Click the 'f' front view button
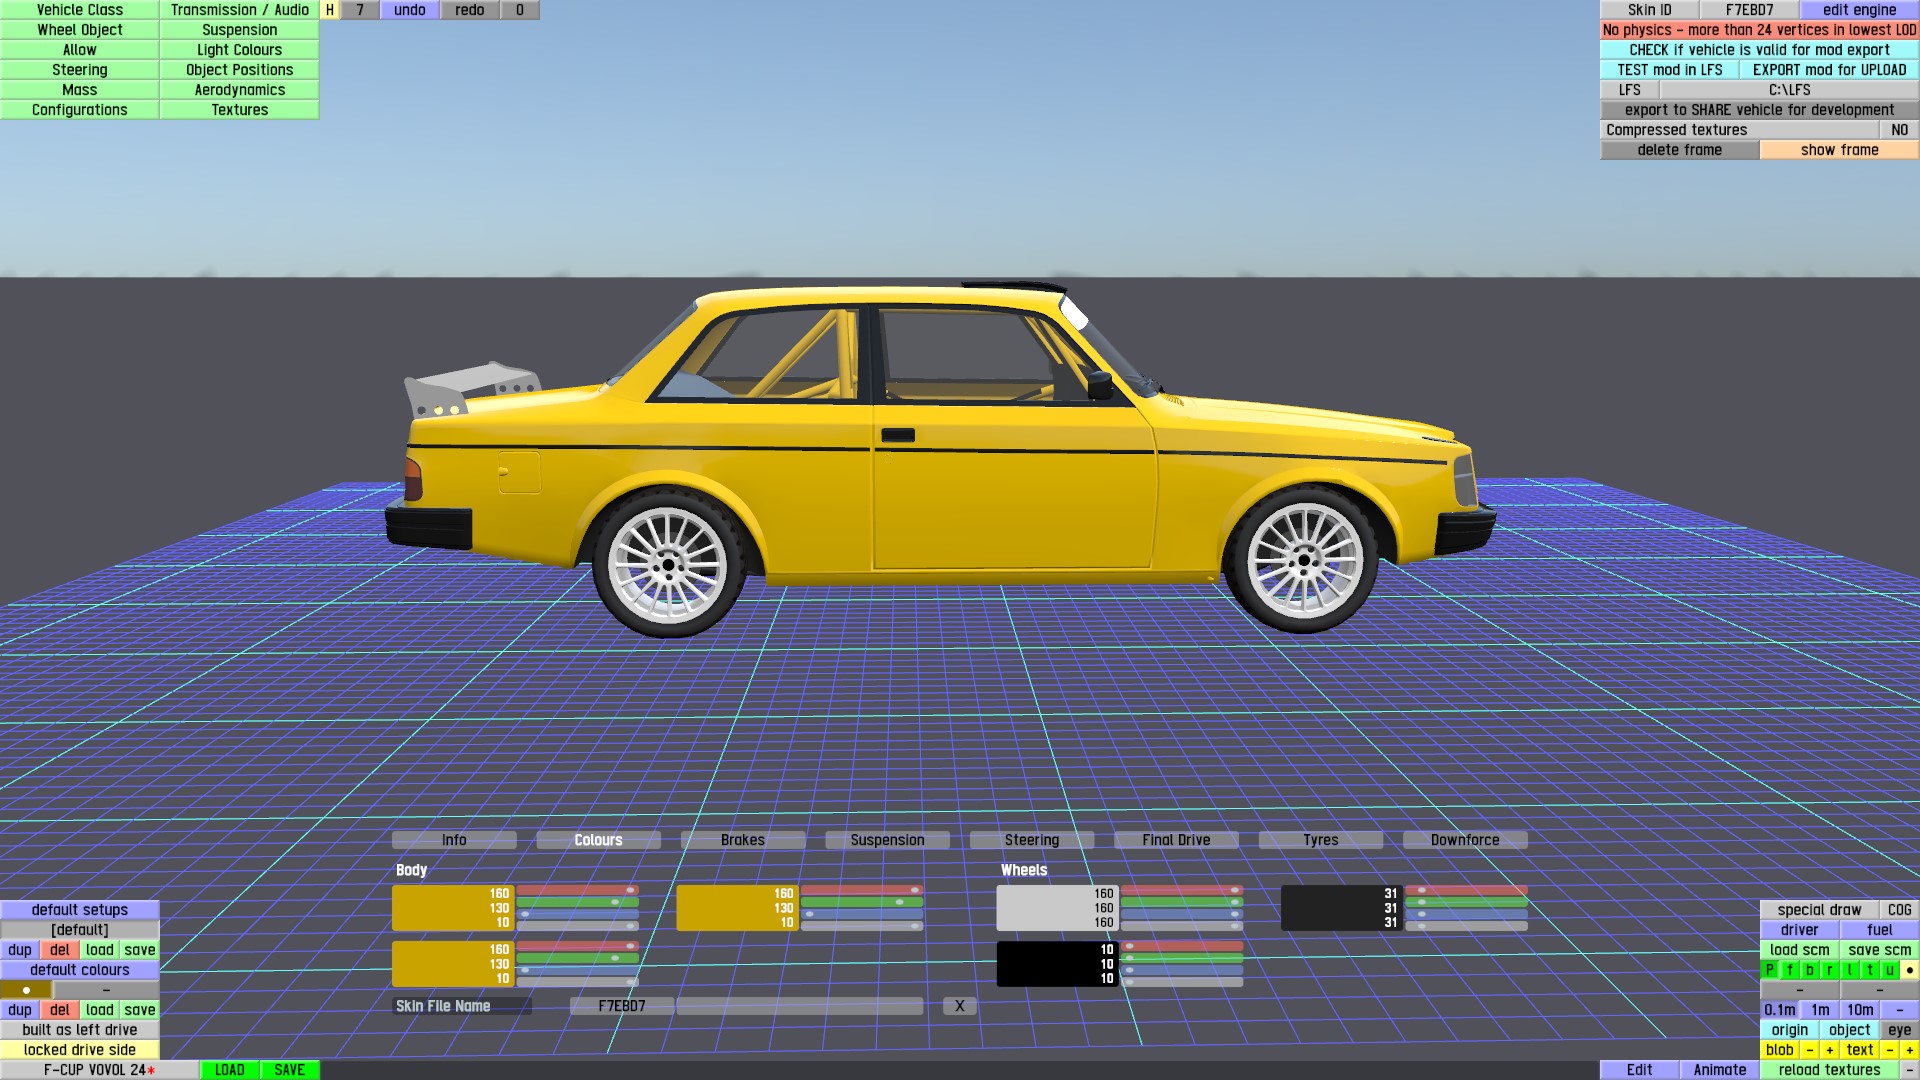Viewport: 1920px width, 1080px height. (1790, 970)
